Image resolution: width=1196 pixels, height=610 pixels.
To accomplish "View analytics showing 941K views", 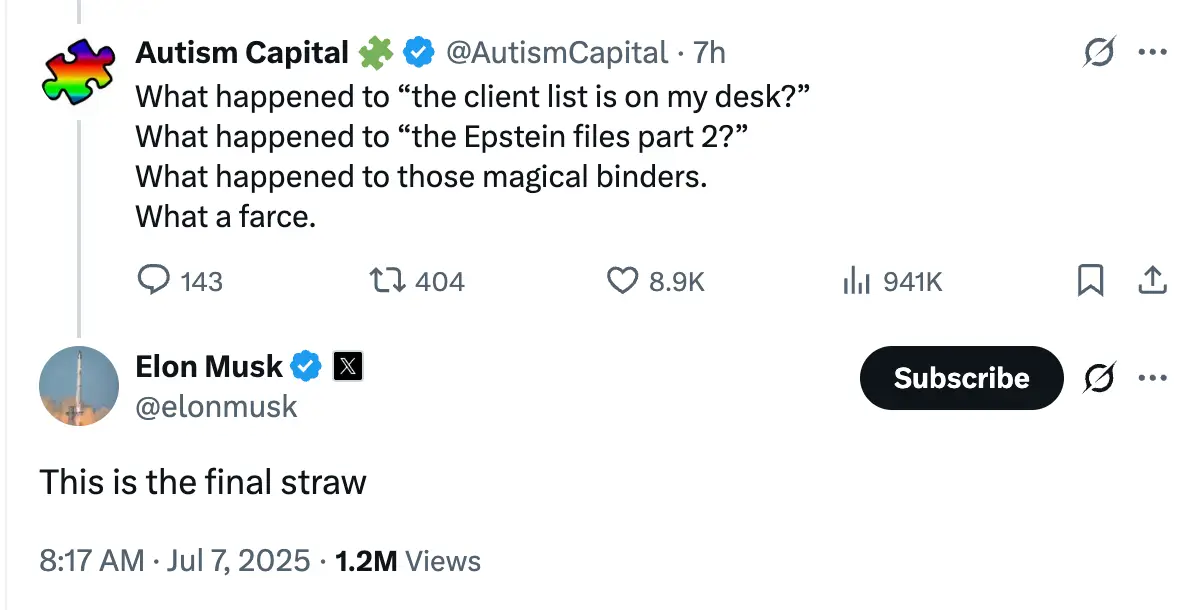I will click(x=858, y=281).
